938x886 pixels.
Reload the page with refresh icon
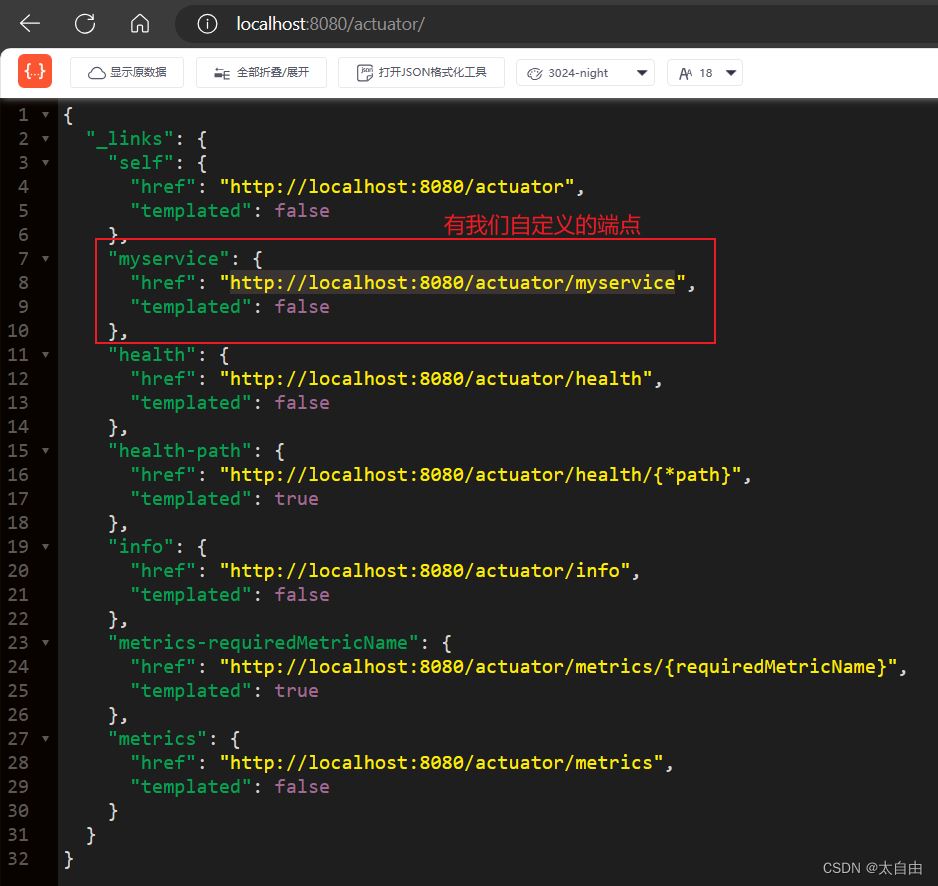pos(85,23)
